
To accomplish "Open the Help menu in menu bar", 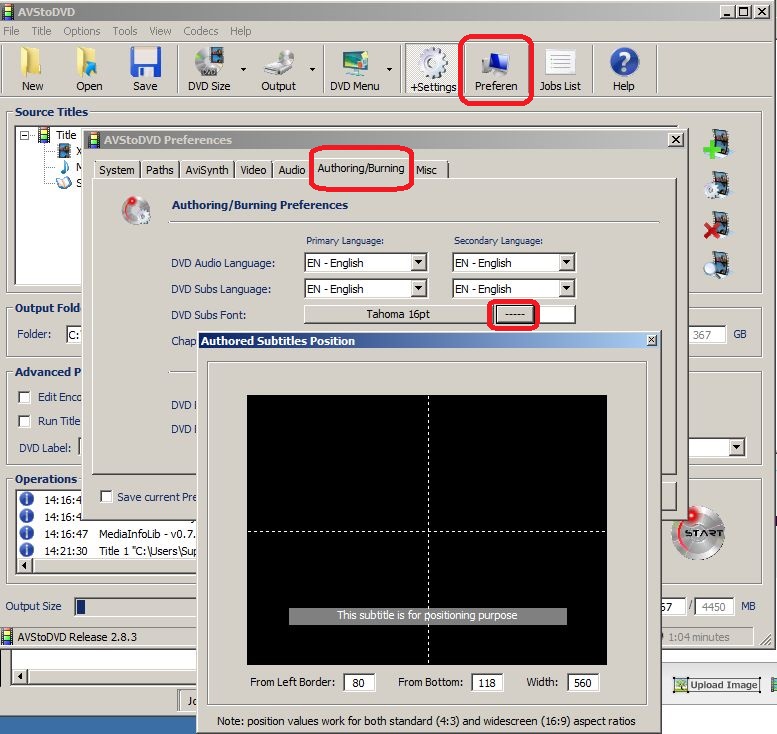I will point(240,31).
